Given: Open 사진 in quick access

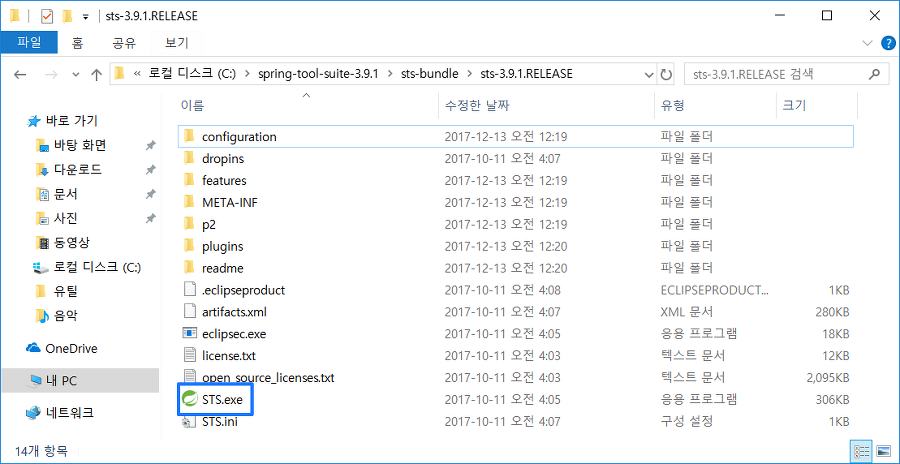Looking at the screenshot, I should coord(56,219).
